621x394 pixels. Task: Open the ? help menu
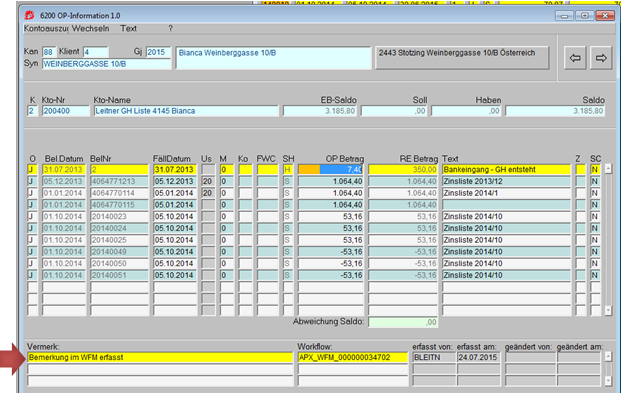coord(170,29)
